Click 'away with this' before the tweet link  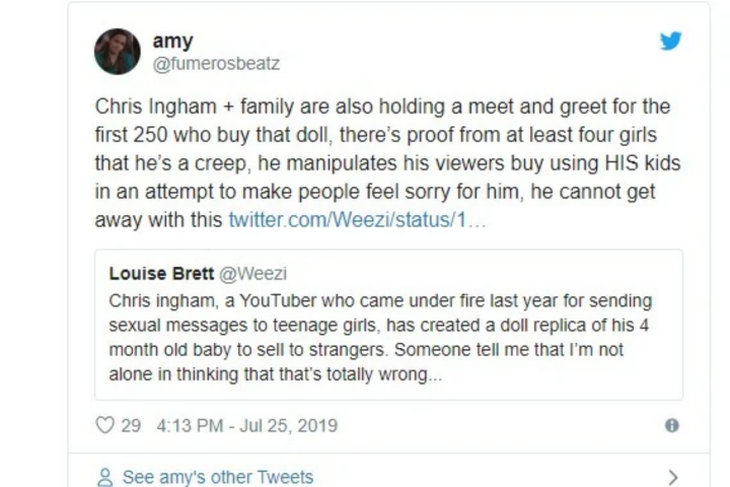tap(158, 220)
